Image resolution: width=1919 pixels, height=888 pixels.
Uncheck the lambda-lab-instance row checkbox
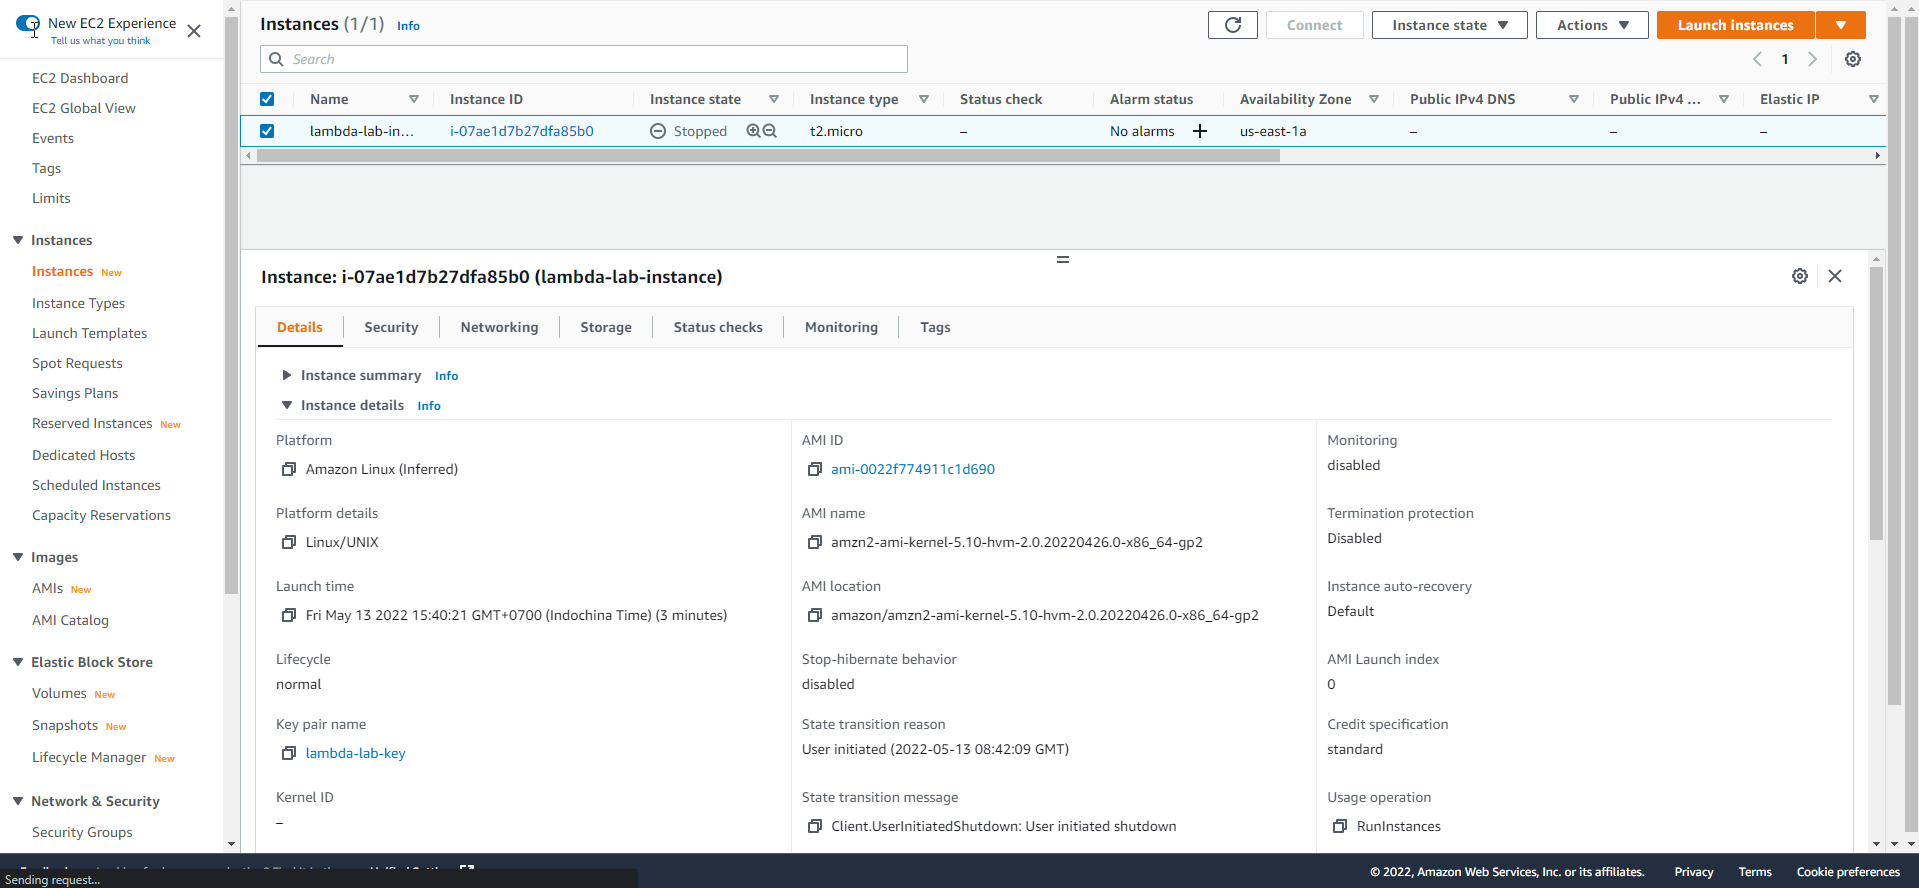267,131
